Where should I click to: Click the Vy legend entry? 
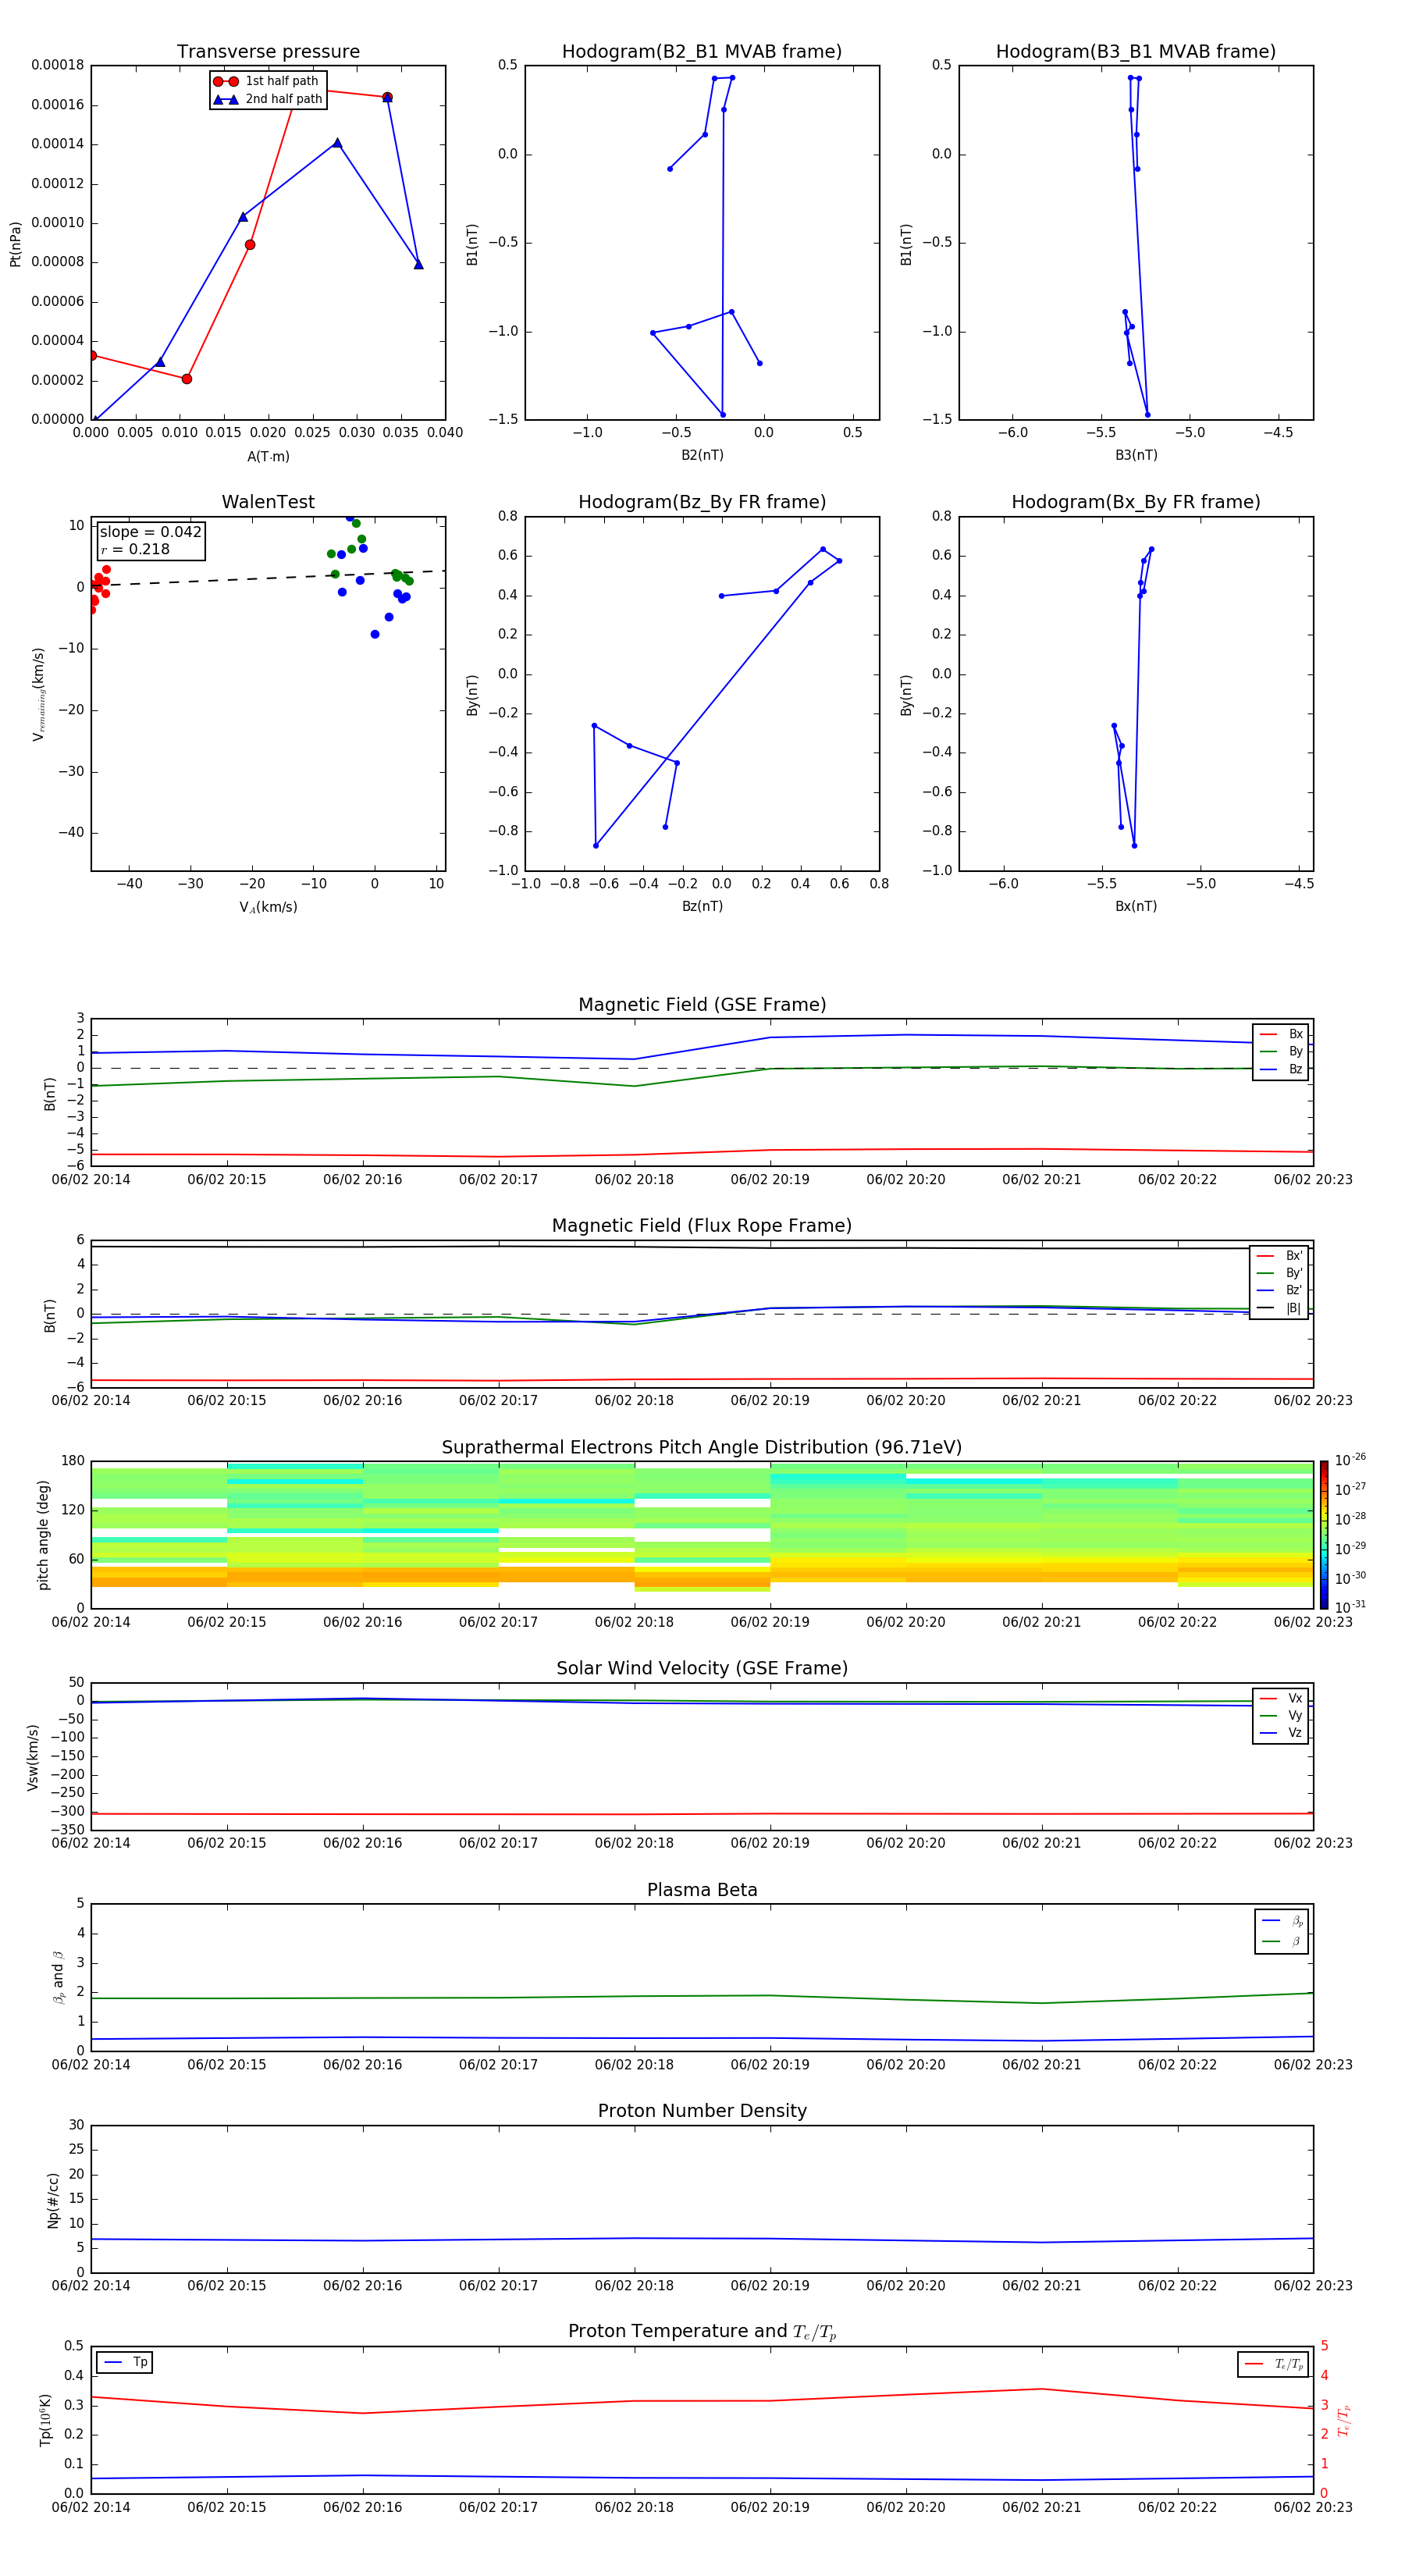pos(1281,1715)
